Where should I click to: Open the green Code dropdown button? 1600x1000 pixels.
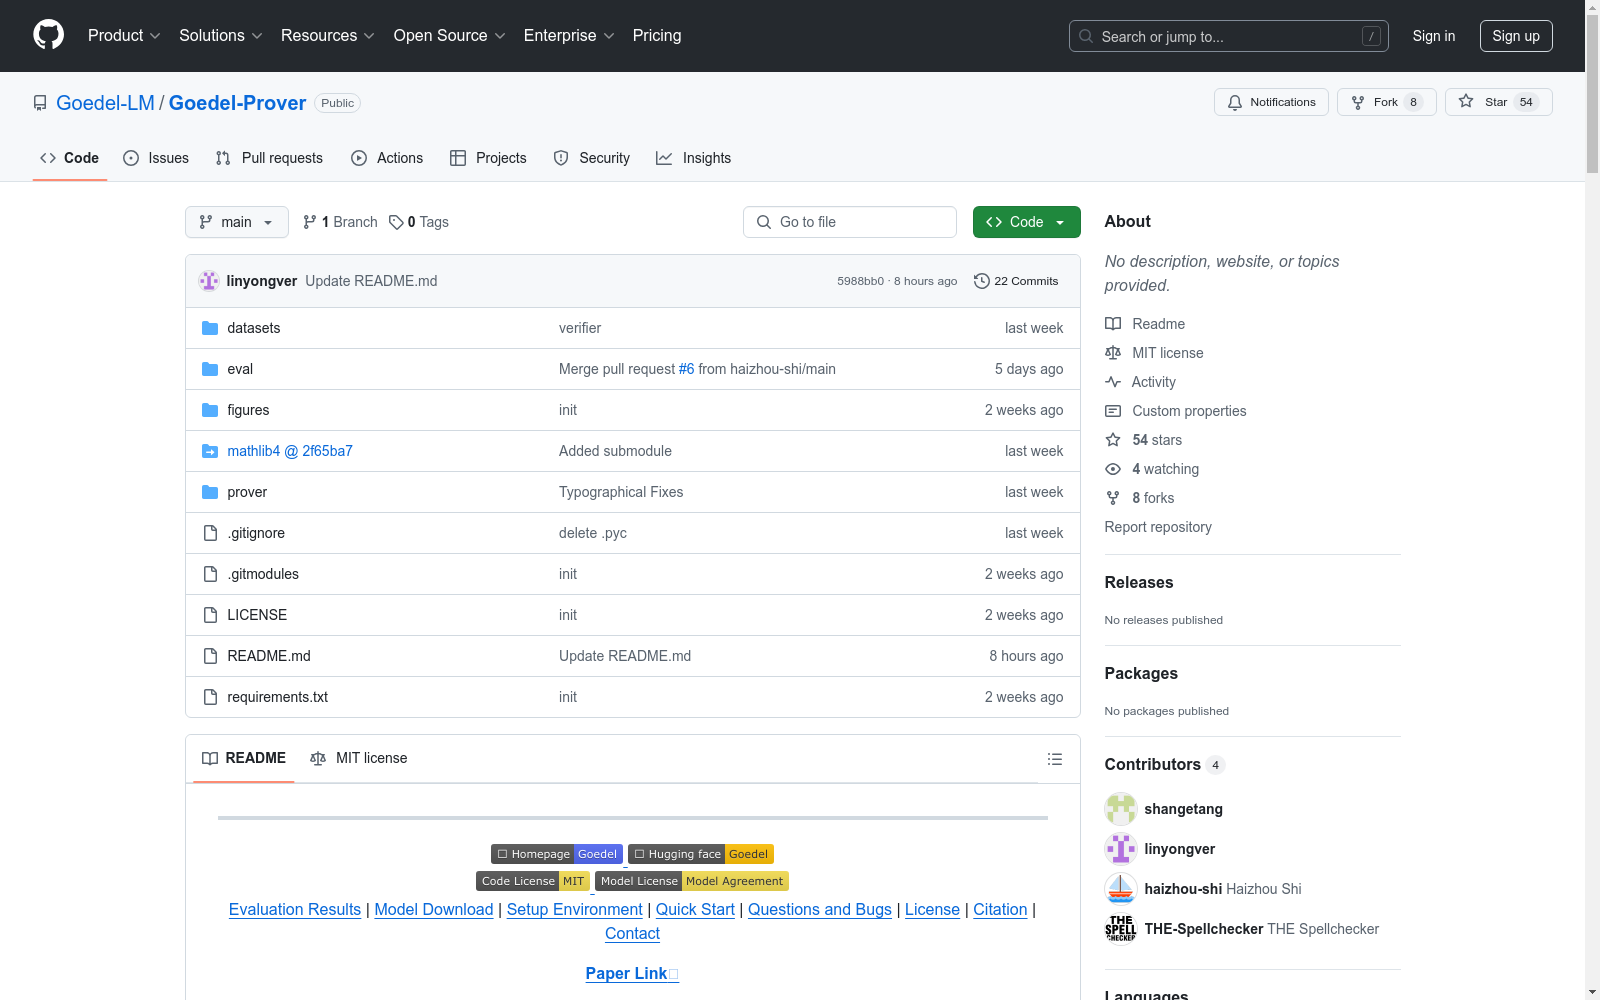pyautogui.click(x=1026, y=222)
